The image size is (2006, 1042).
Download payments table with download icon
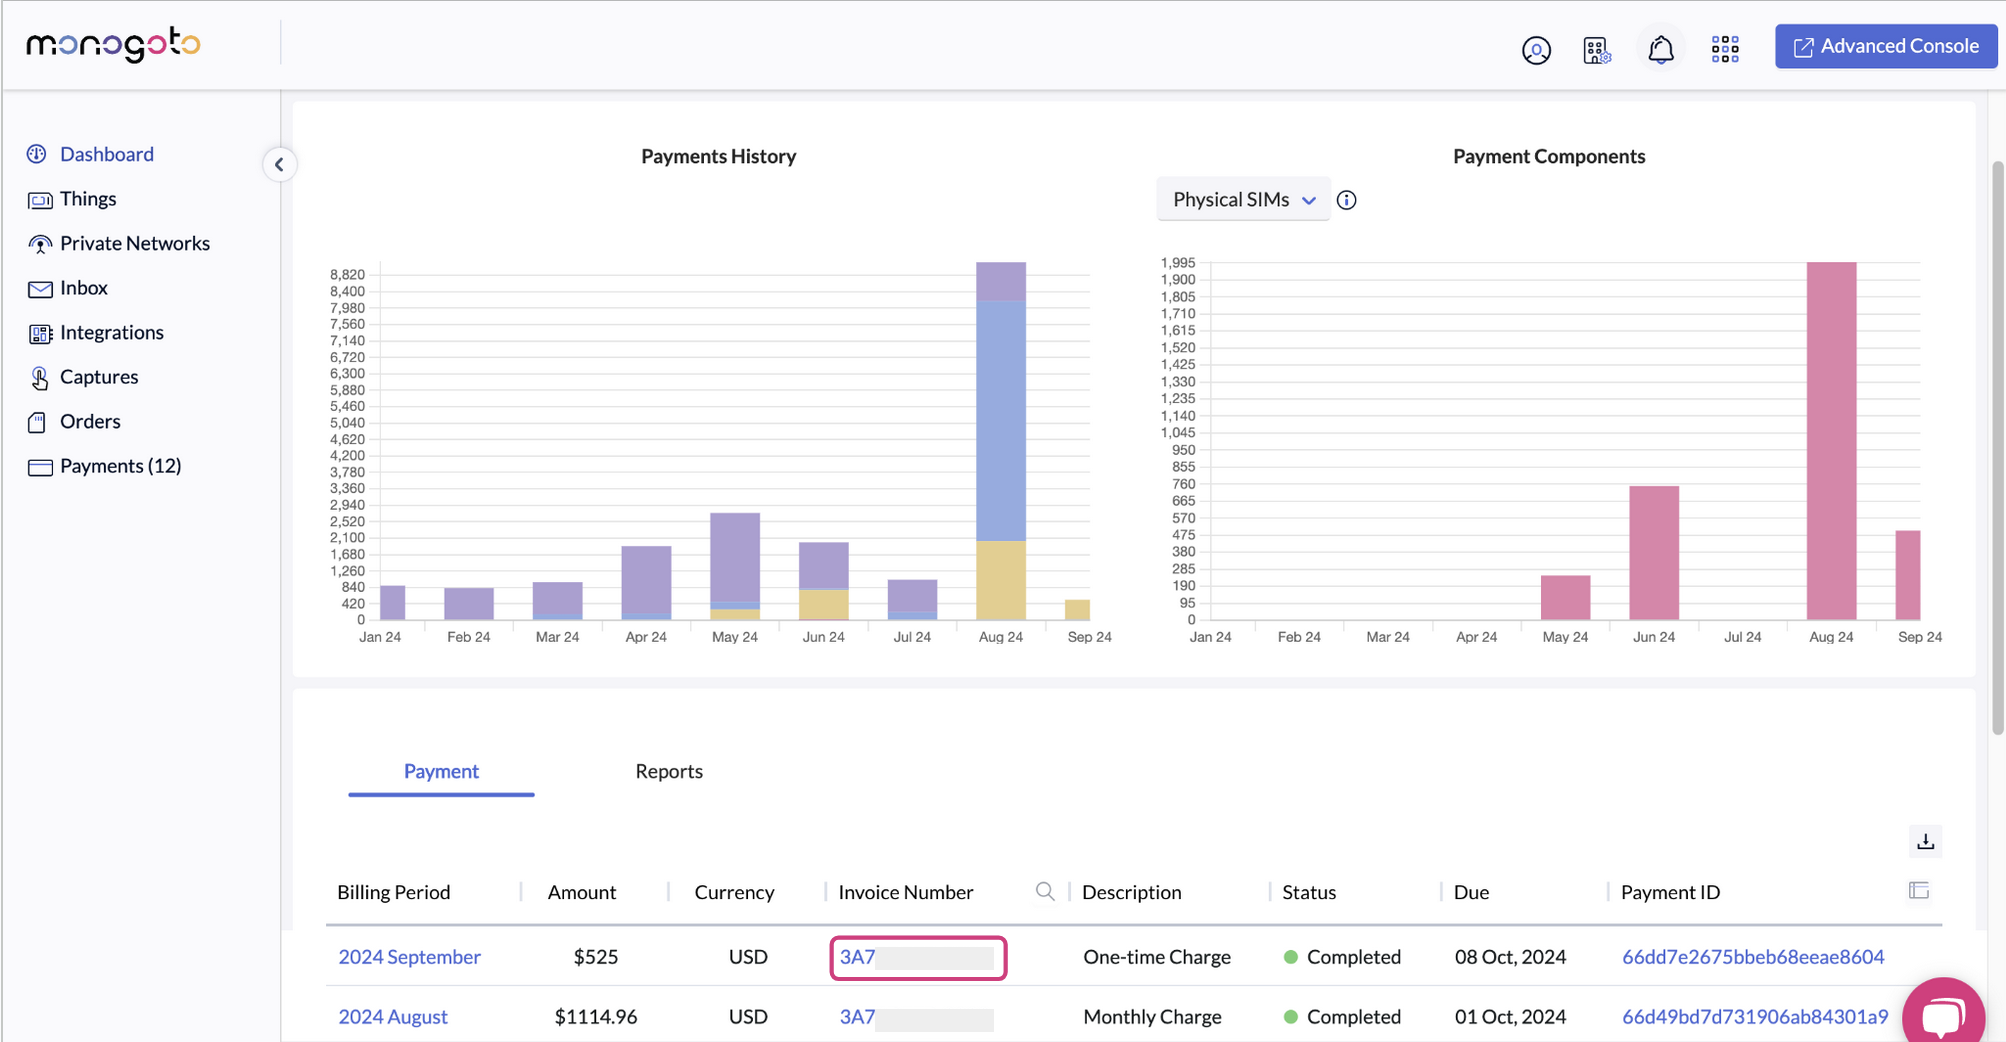(x=1925, y=842)
